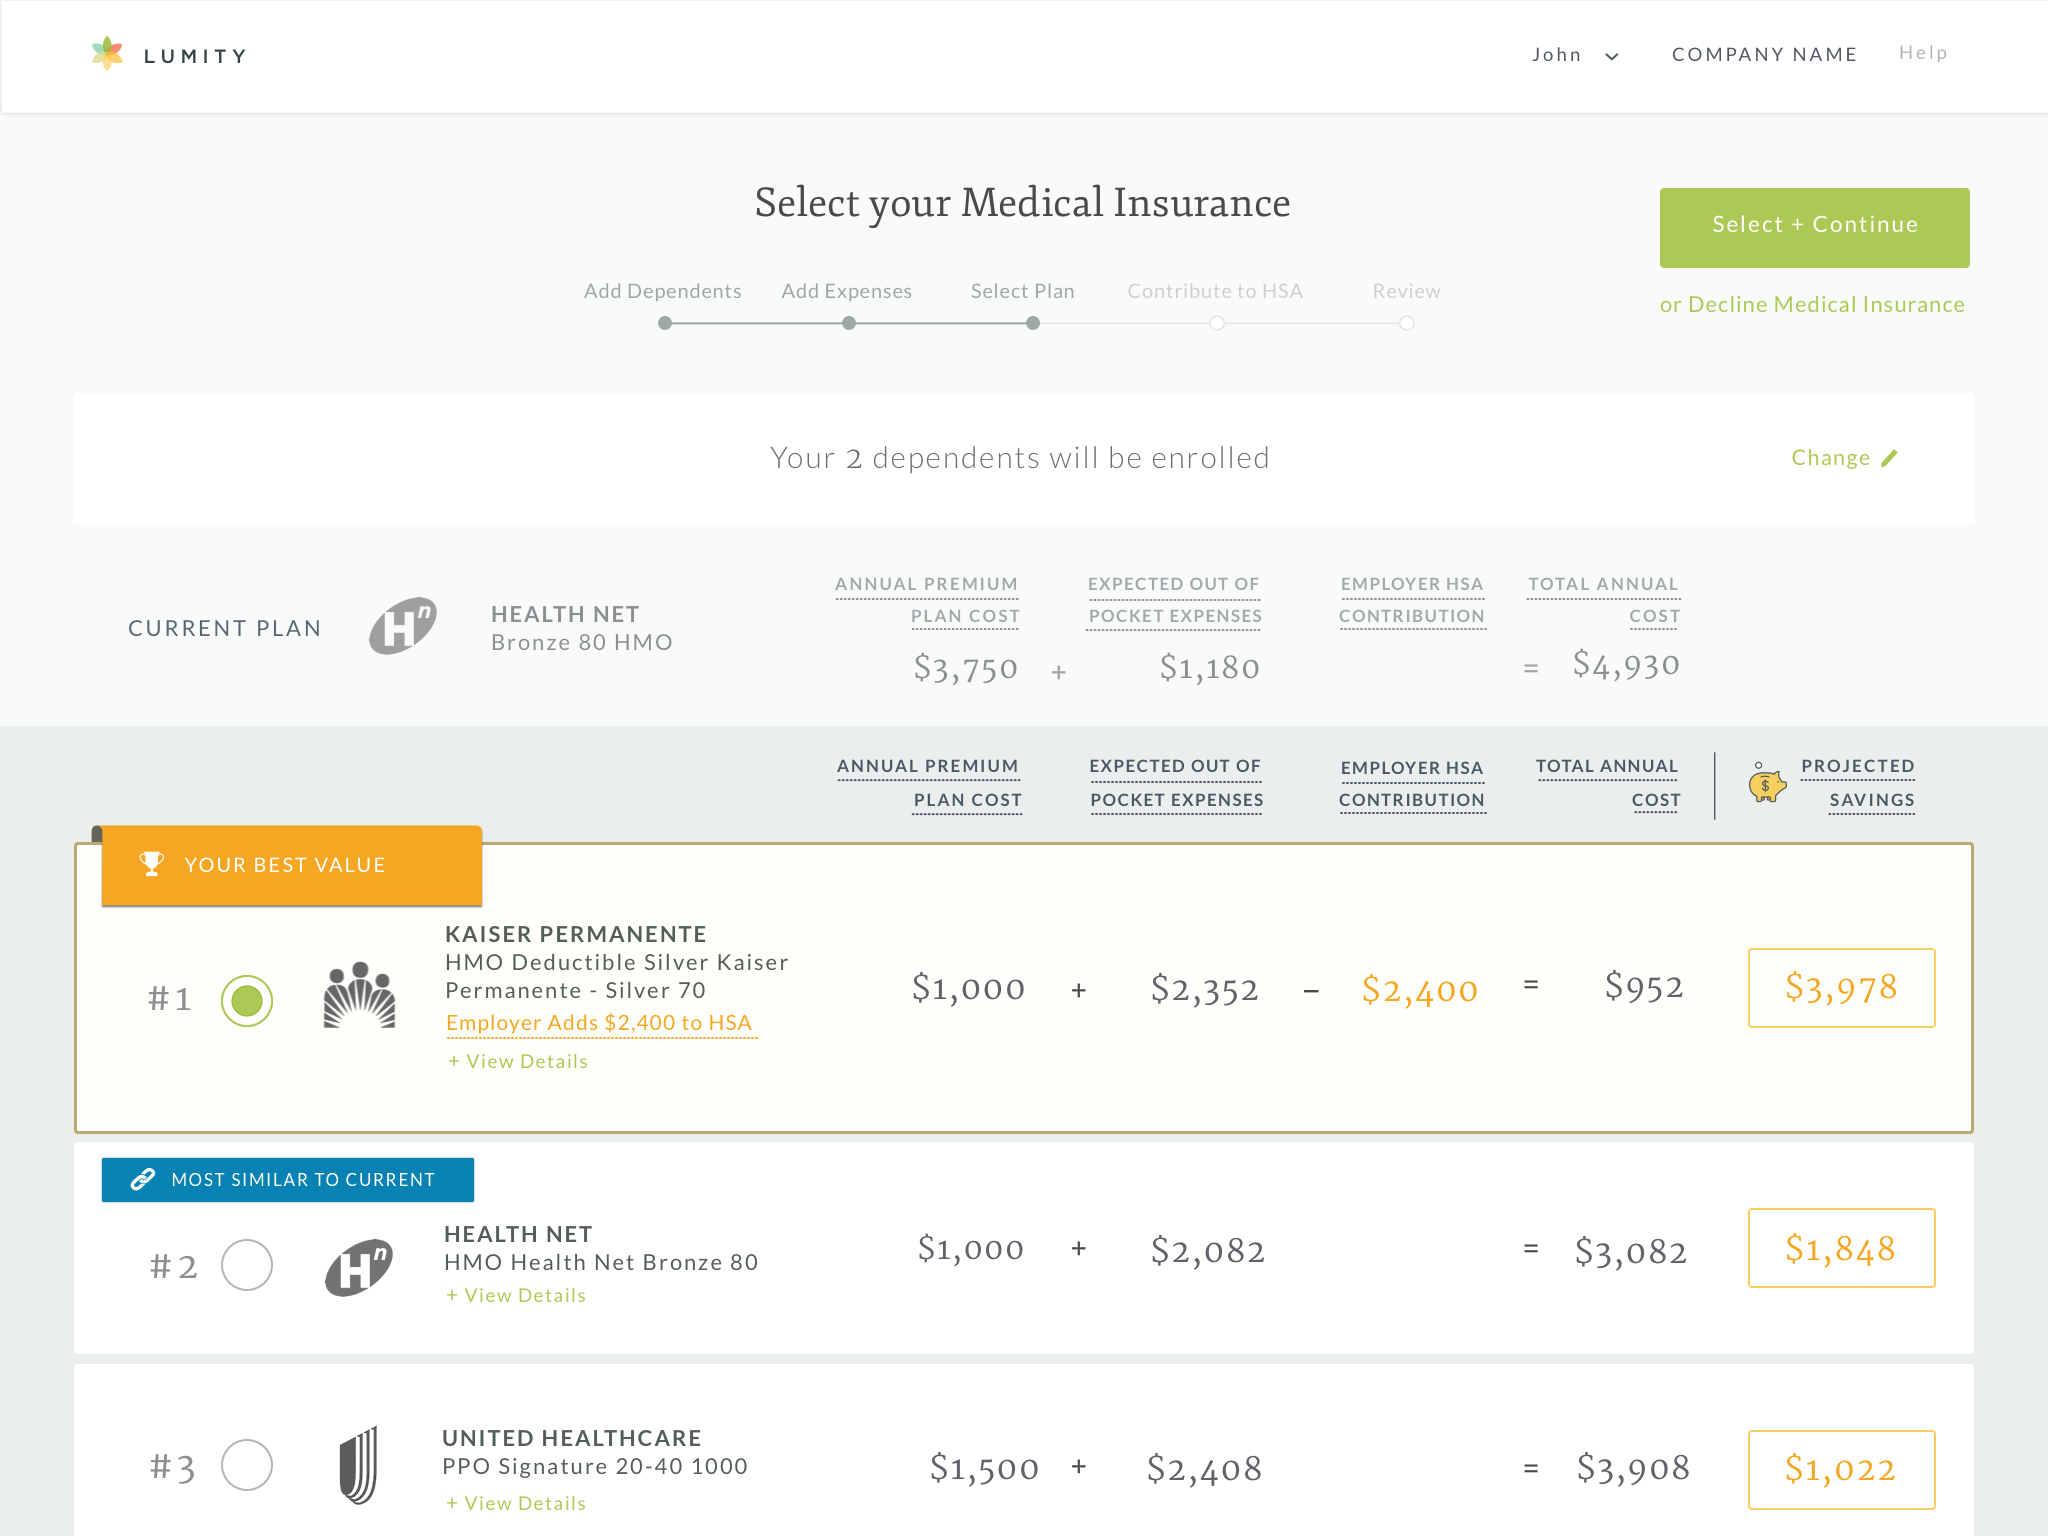Click the Review progress dot
The width and height of the screenshot is (2048, 1536).
click(1407, 323)
